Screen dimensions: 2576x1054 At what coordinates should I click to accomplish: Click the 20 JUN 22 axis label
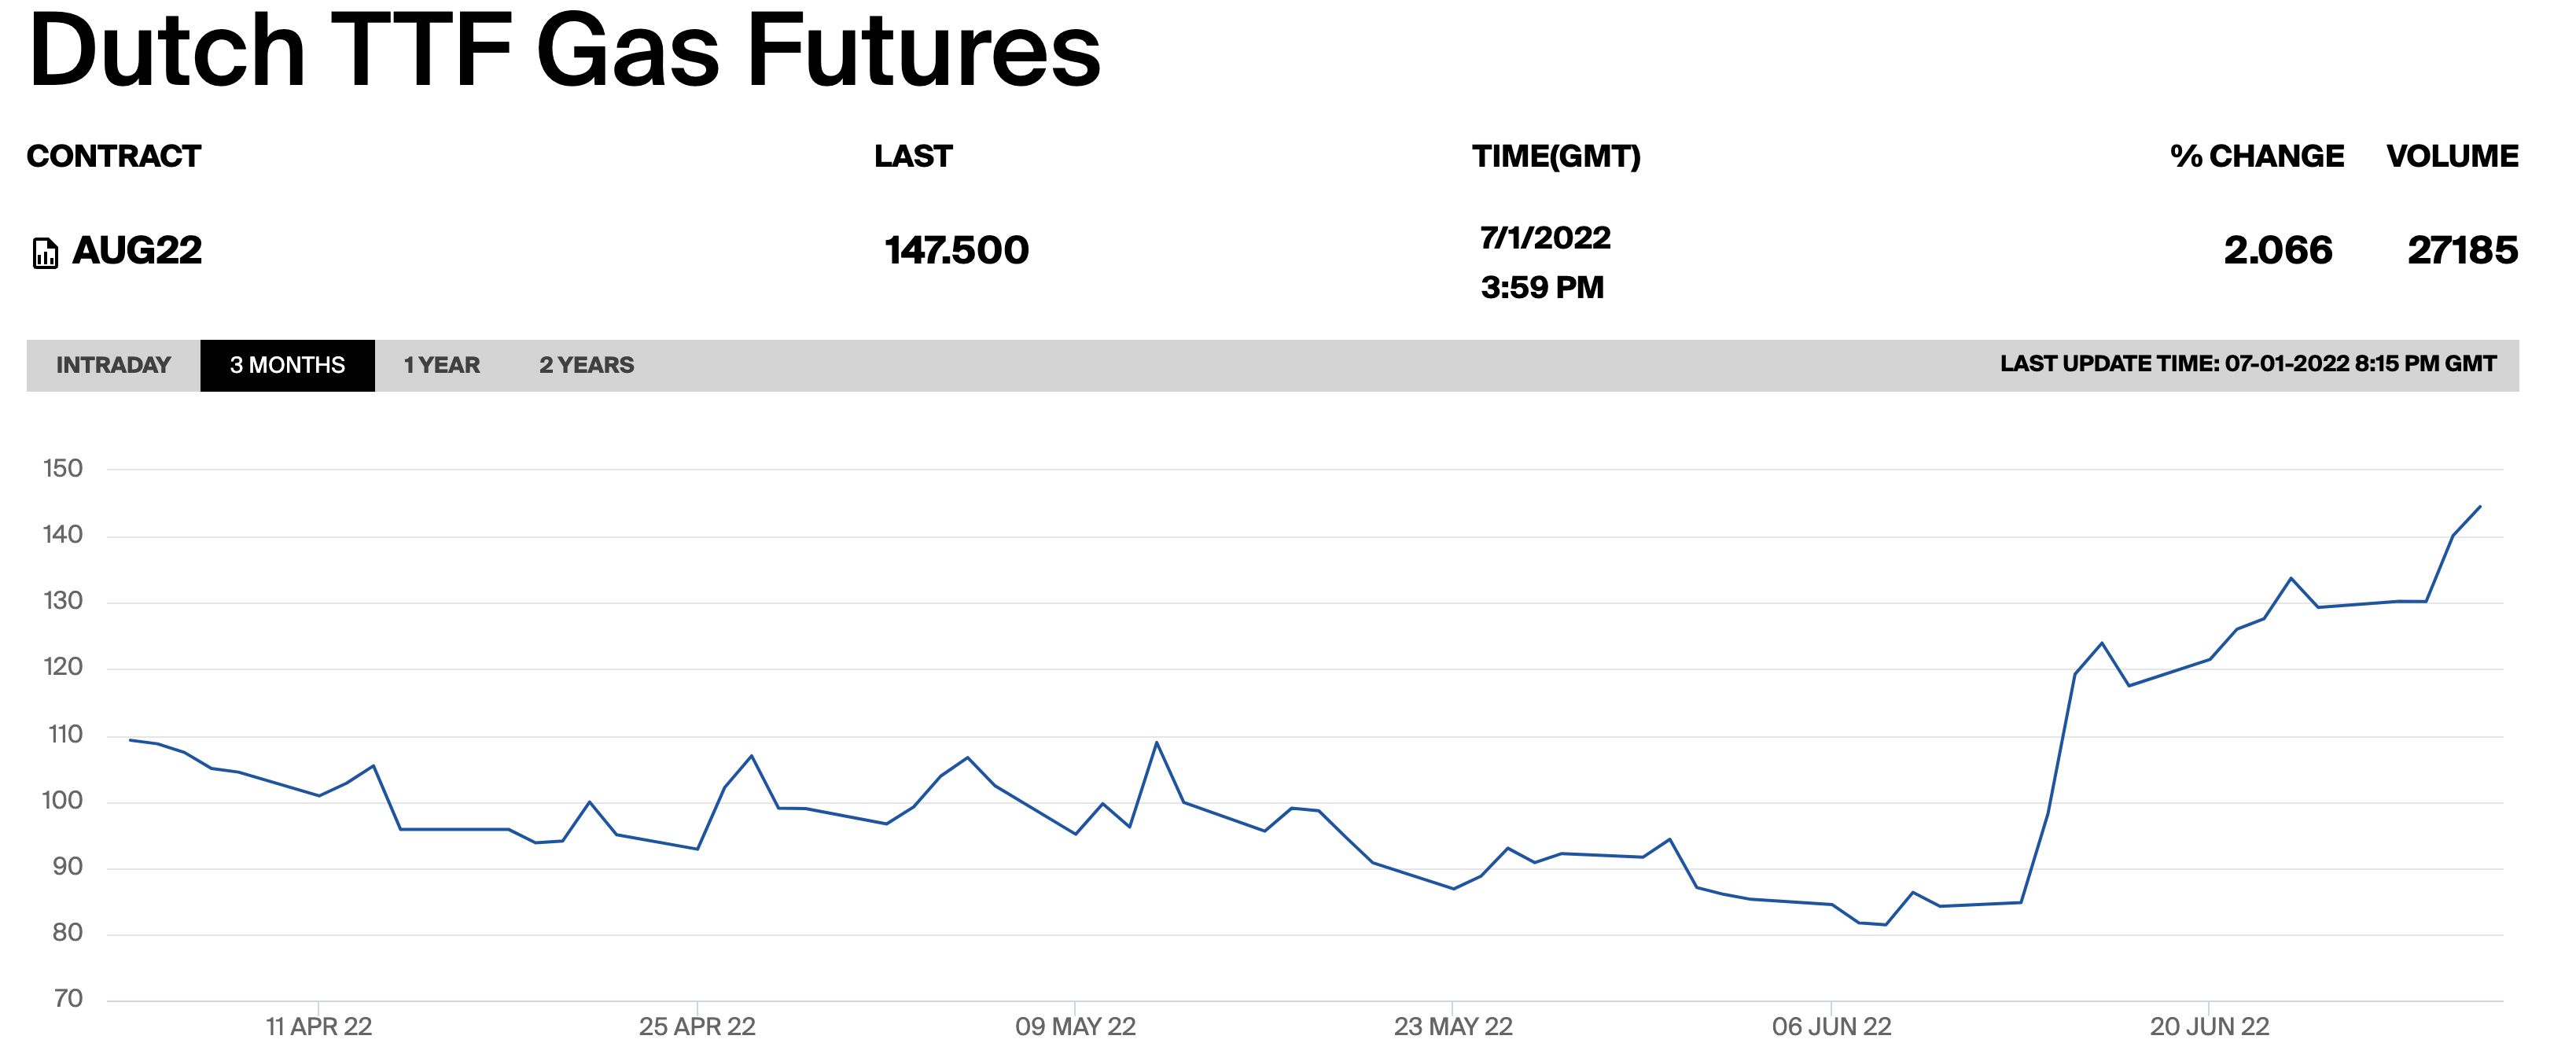point(2209,1027)
